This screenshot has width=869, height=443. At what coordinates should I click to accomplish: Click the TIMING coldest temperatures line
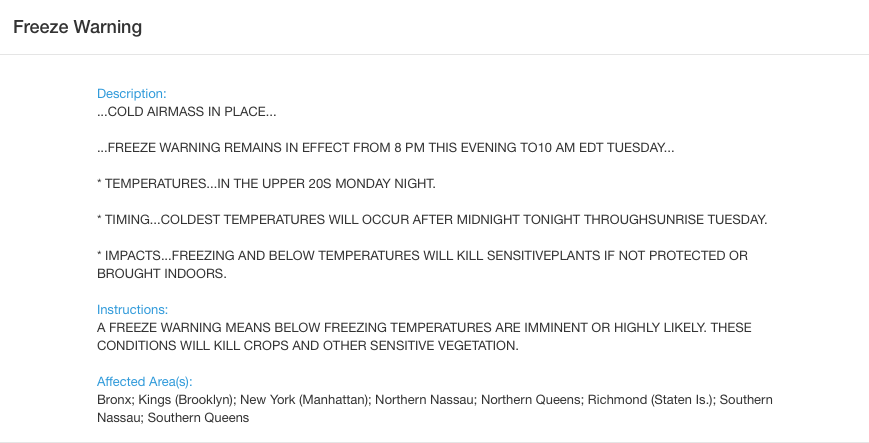432,220
